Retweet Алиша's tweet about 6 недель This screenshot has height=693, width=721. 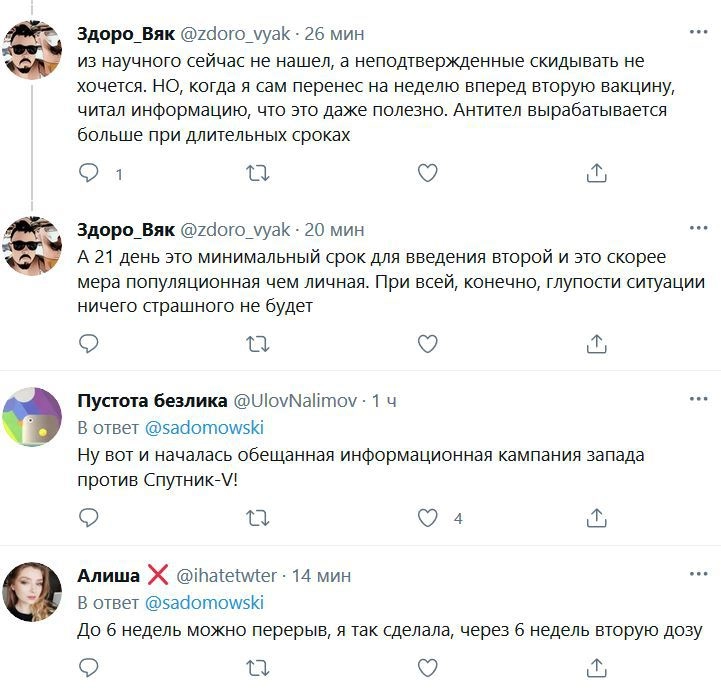pos(257,666)
